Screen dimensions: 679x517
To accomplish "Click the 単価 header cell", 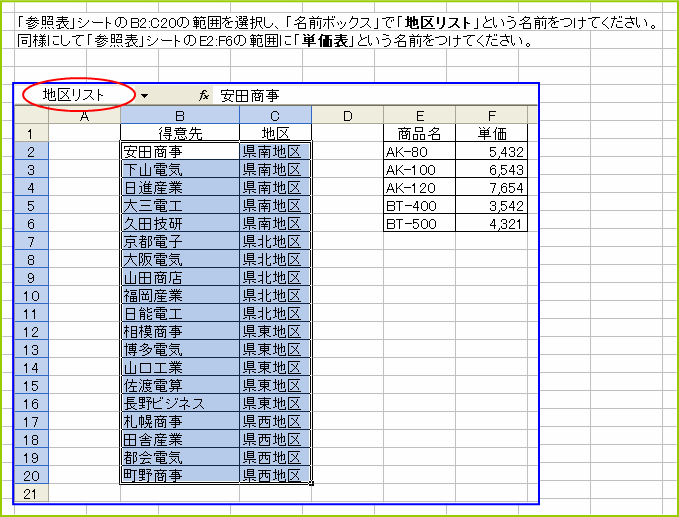I will (x=491, y=133).
